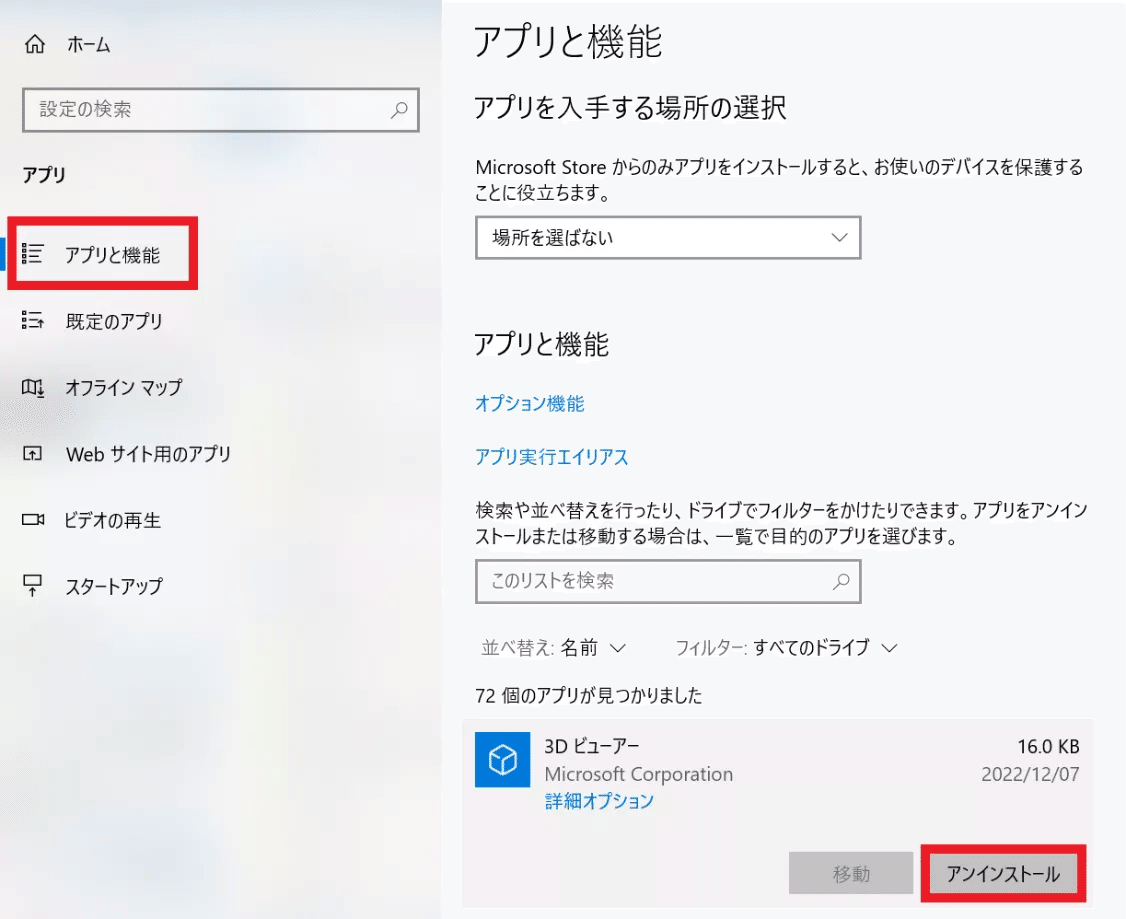Expand the 場所を選ばない dropdown
The image size is (1126, 919).
coord(668,238)
